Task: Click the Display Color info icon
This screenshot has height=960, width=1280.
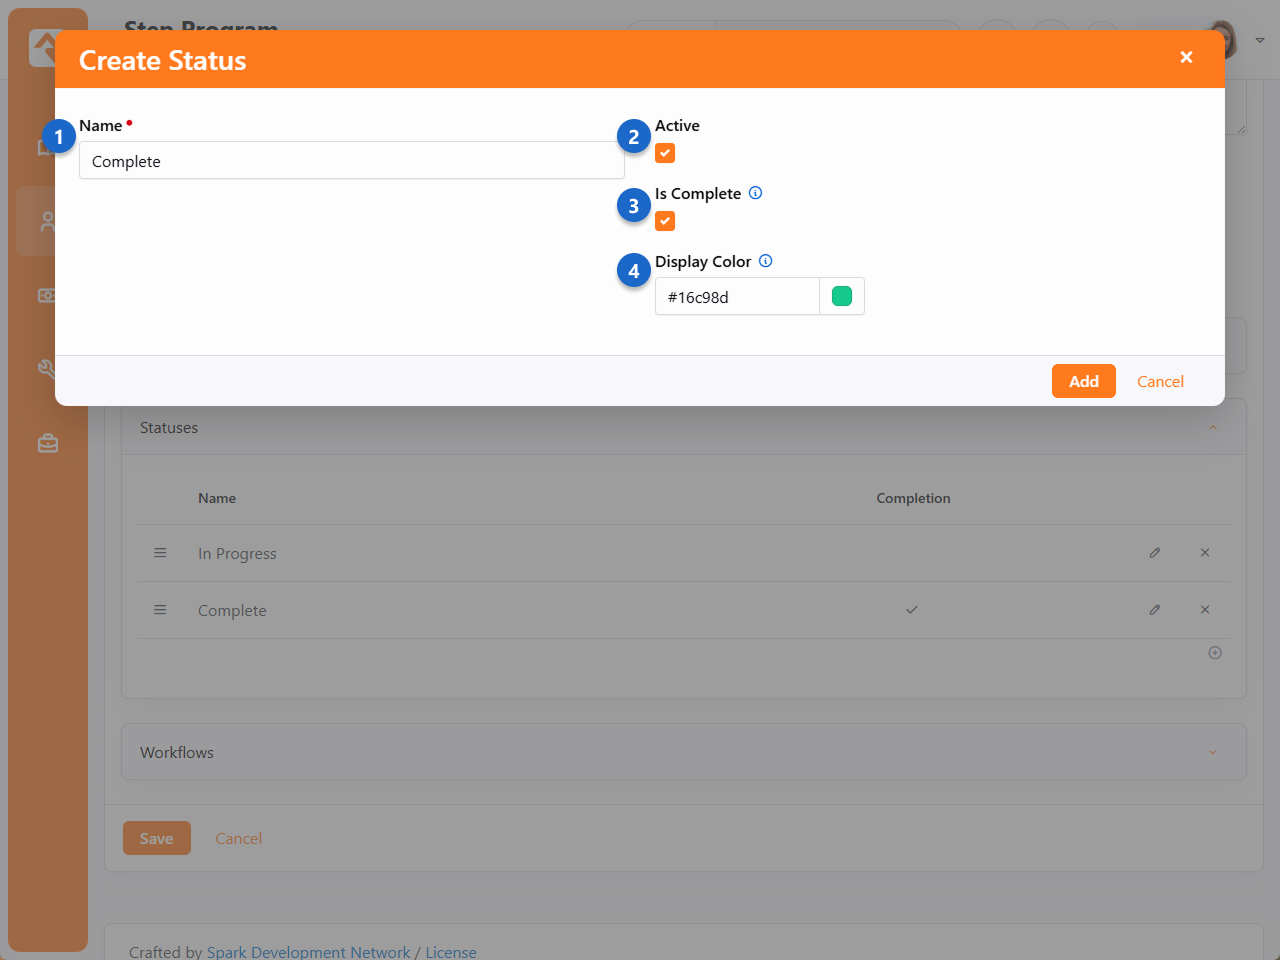Action: click(x=766, y=261)
